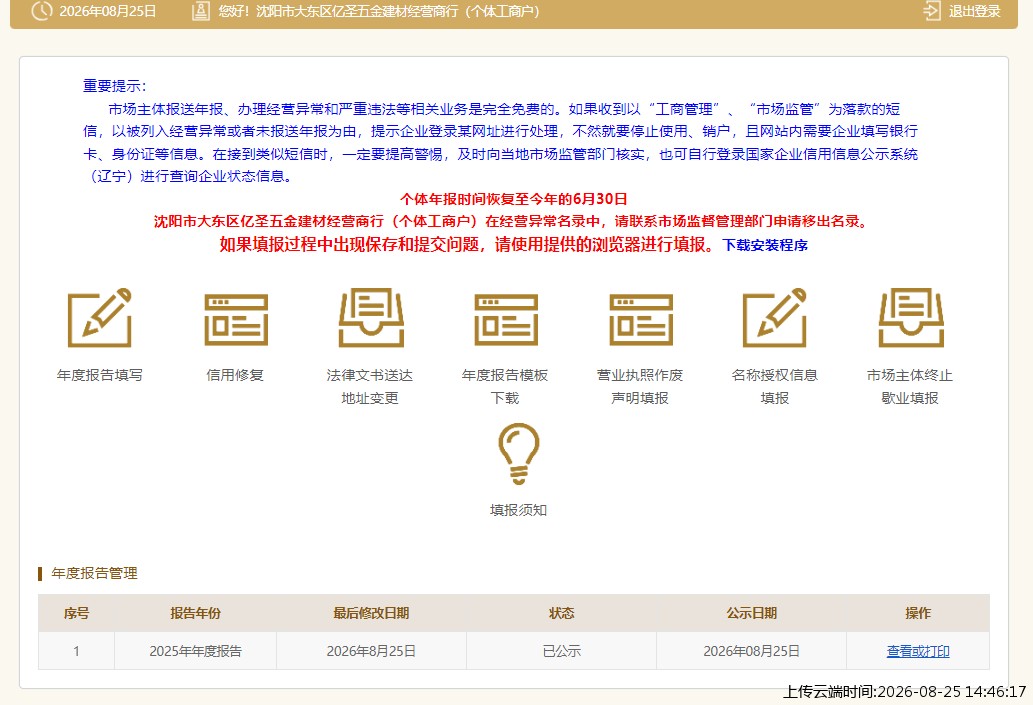Click the 序号 column header
Image resolution: width=1033 pixels, height=705 pixels.
76,613
